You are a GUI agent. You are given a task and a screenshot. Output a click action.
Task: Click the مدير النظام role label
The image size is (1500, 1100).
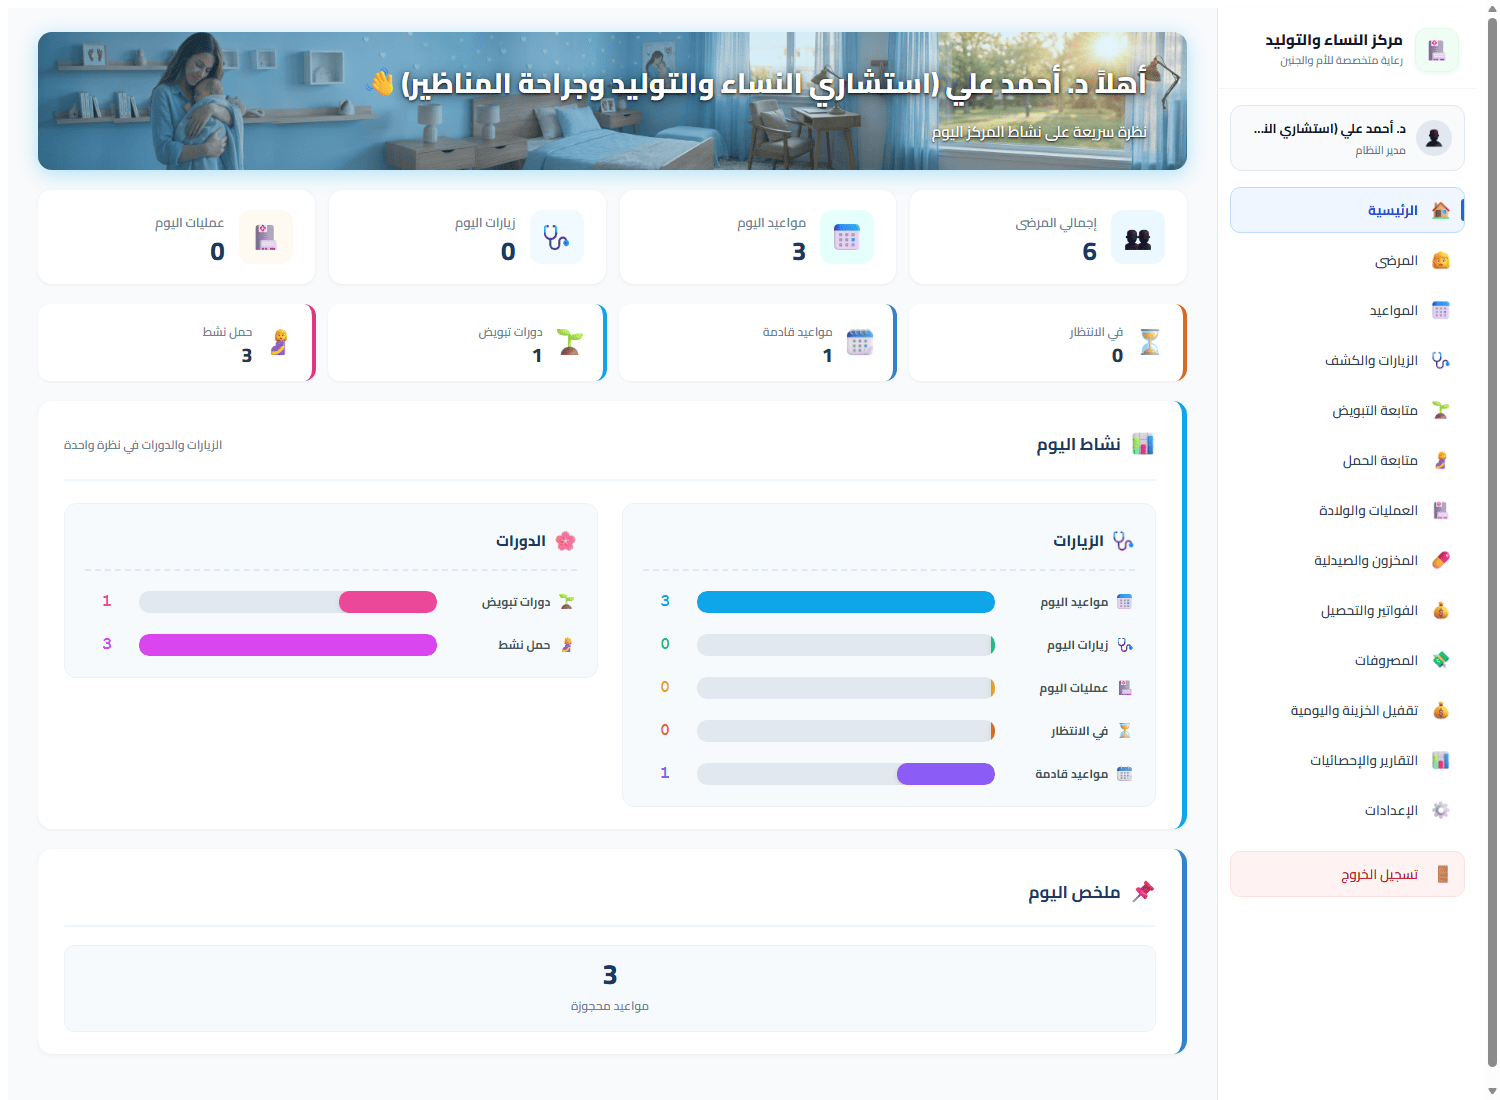[1380, 151]
